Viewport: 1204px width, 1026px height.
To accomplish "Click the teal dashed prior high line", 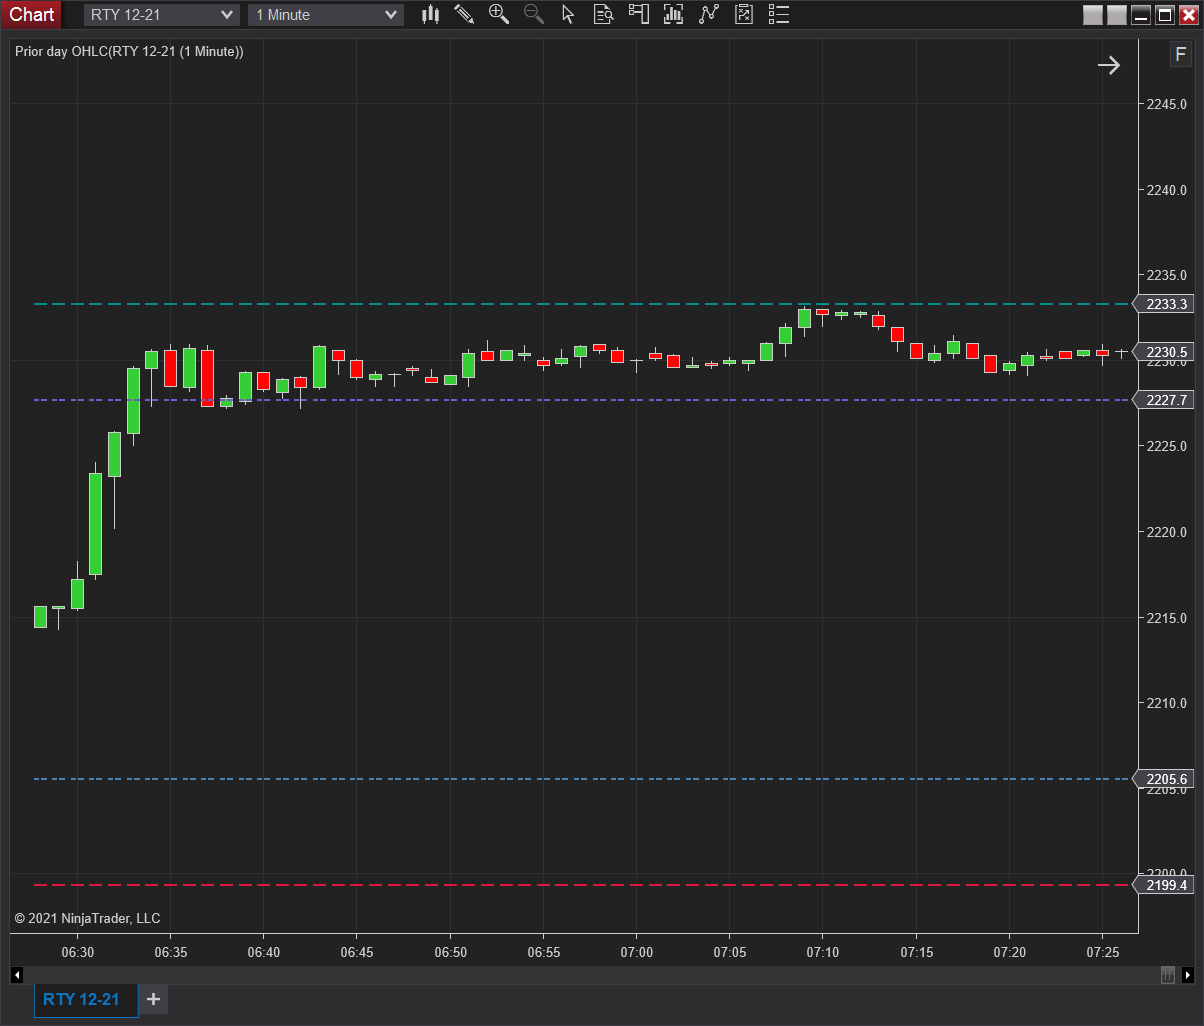I will [x=580, y=304].
